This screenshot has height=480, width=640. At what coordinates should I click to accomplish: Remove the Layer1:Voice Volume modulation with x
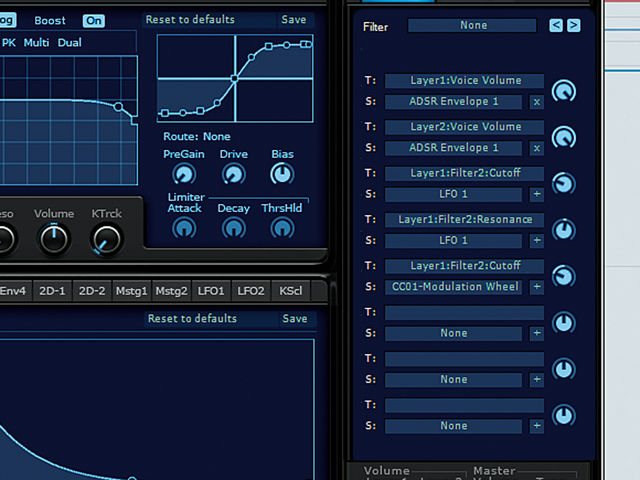coord(537,102)
